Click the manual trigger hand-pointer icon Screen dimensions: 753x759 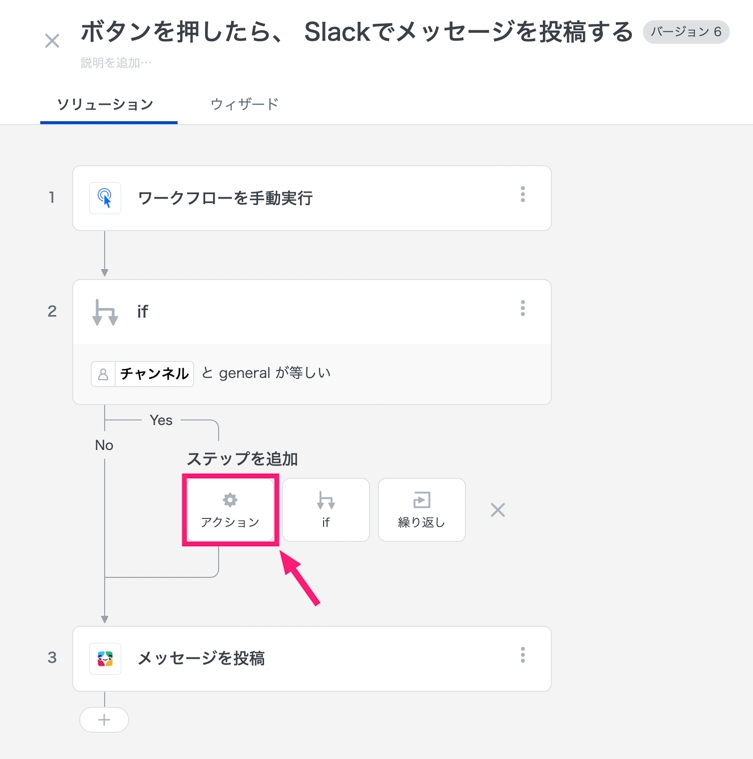pos(105,198)
